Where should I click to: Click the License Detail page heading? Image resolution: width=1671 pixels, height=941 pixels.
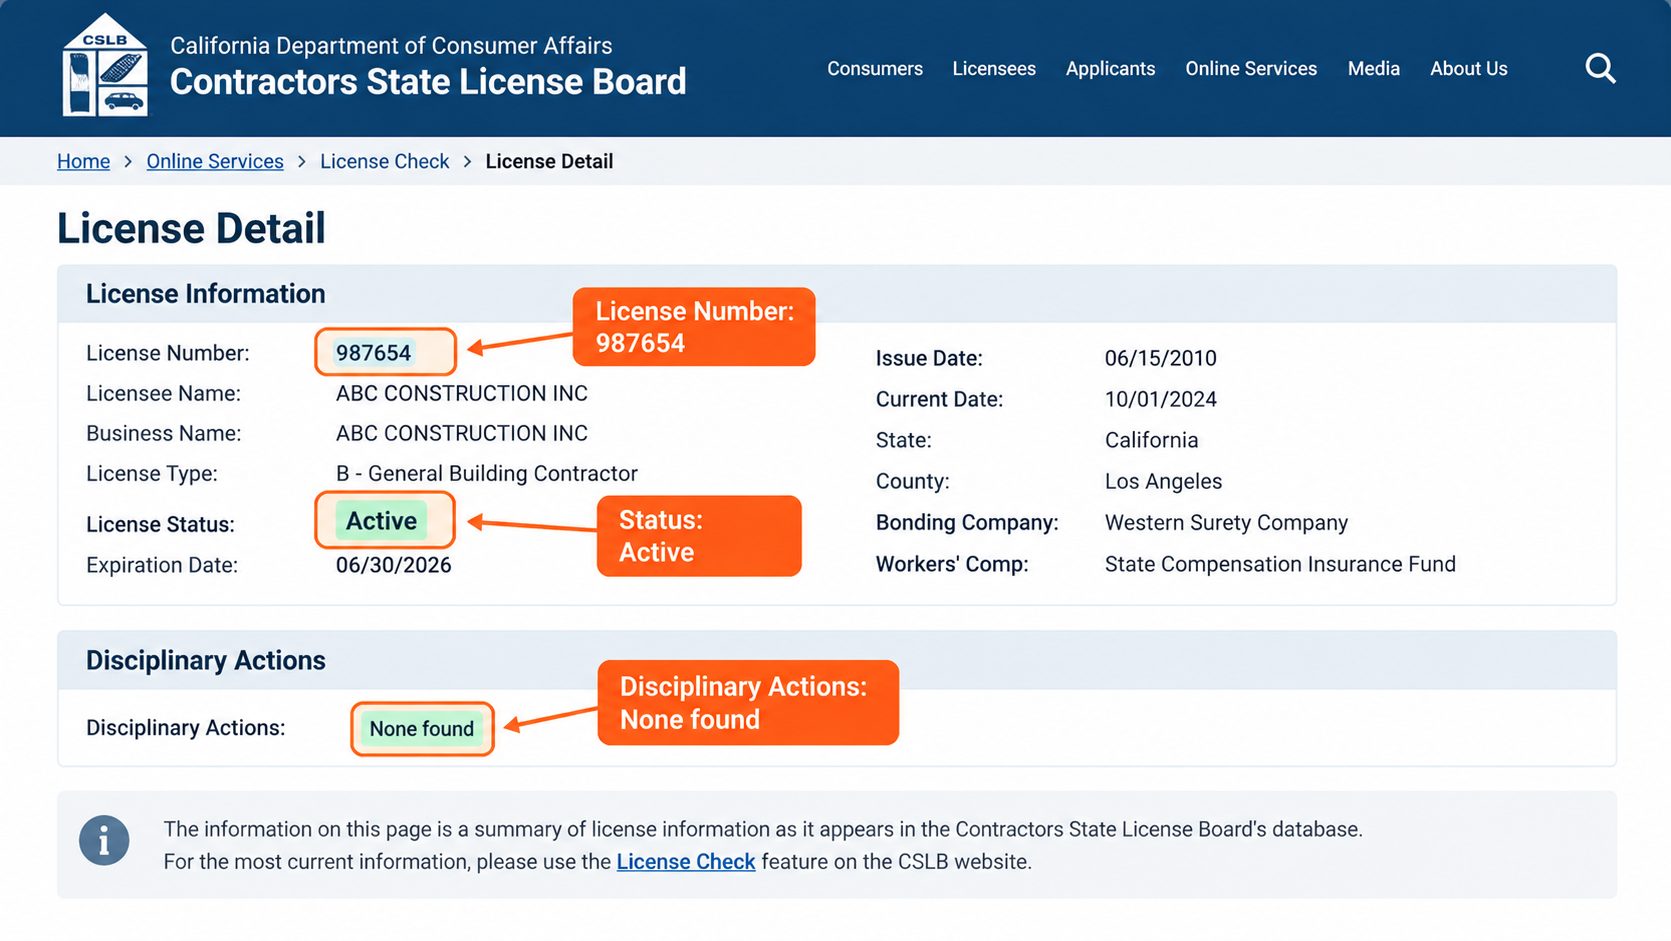point(192,229)
